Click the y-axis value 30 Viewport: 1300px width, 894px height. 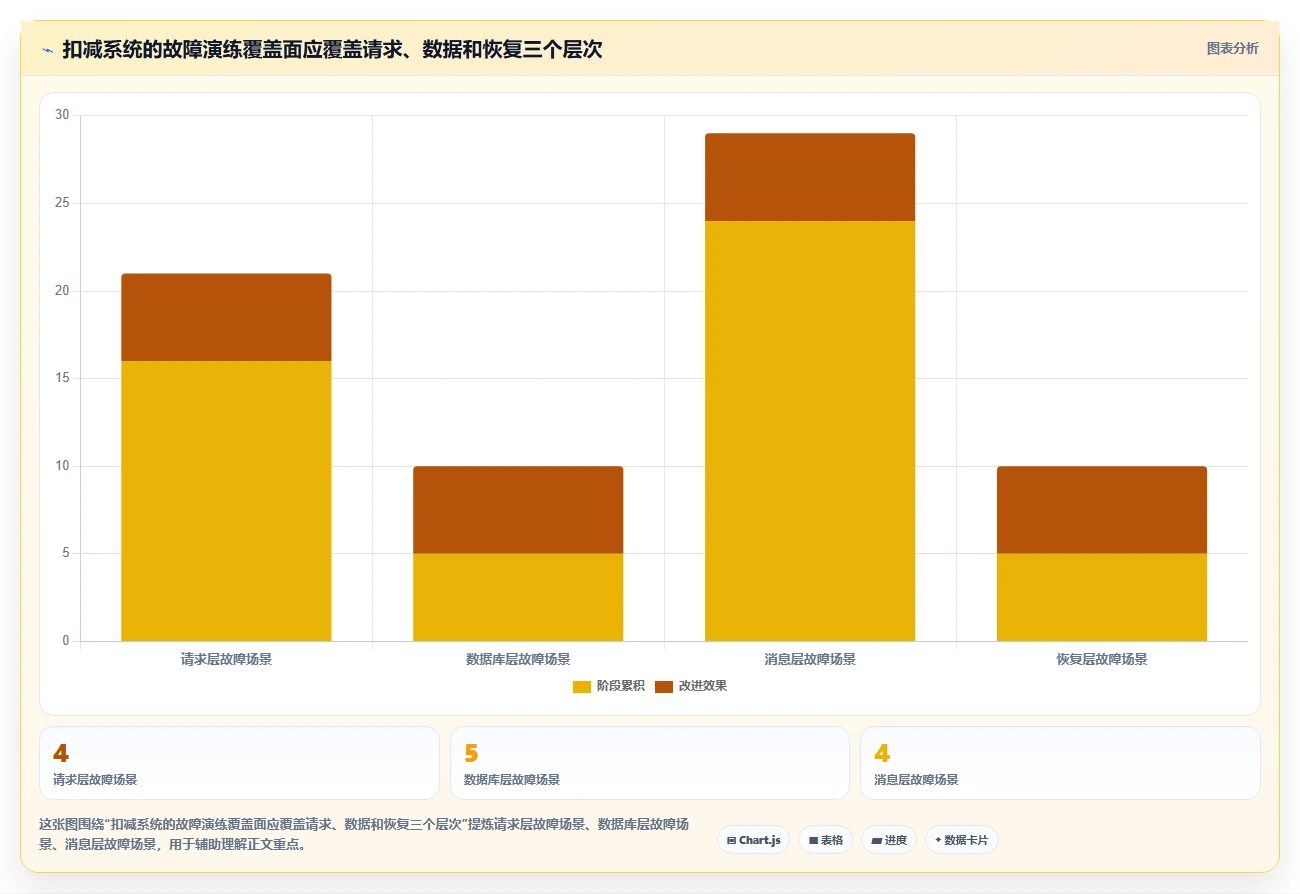click(x=62, y=115)
